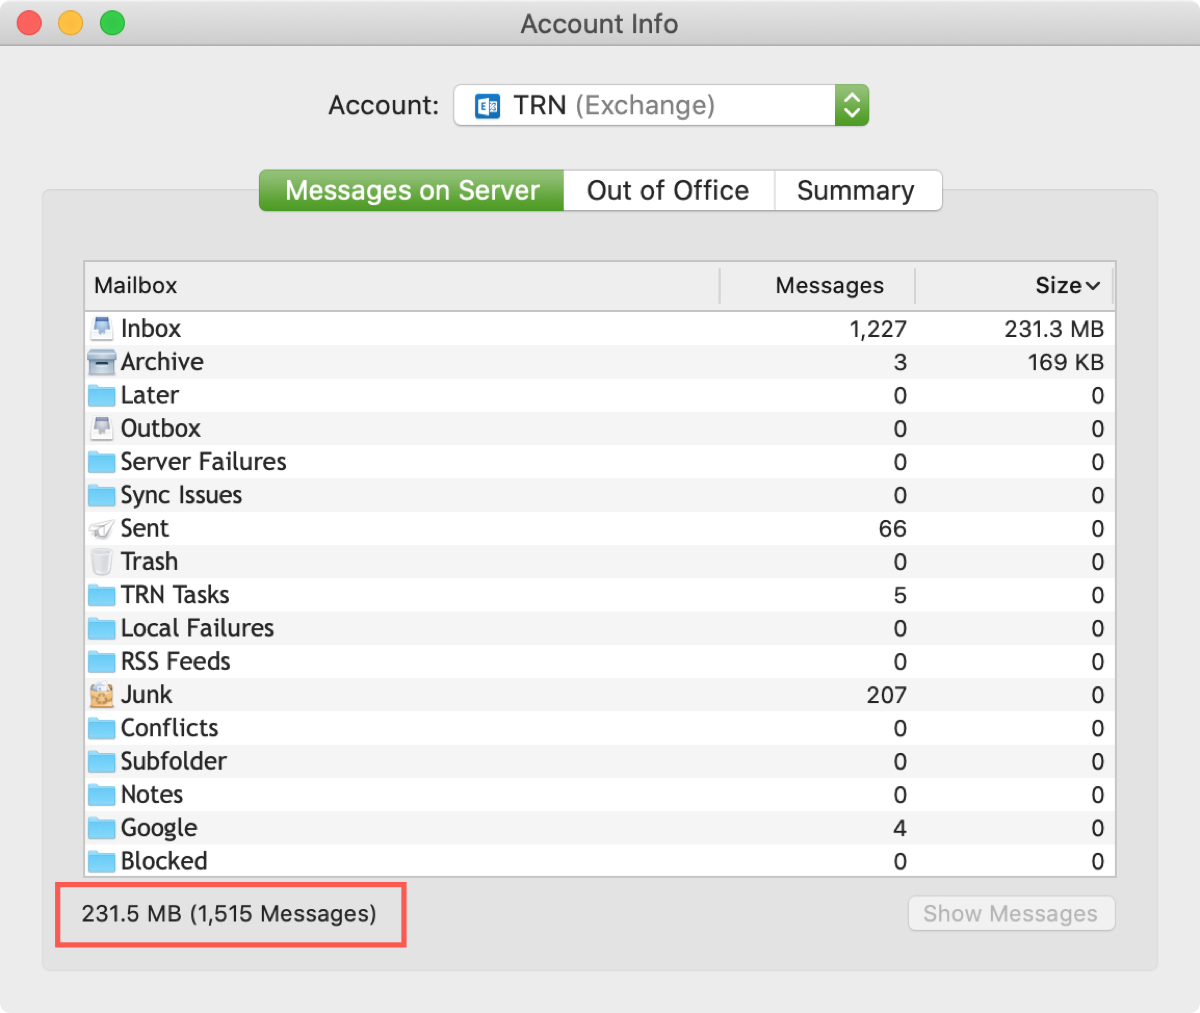Image resolution: width=1200 pixels, height=1013 pixels.
Task: Click the Messages on Server tab button
Action: pos(410,190)
